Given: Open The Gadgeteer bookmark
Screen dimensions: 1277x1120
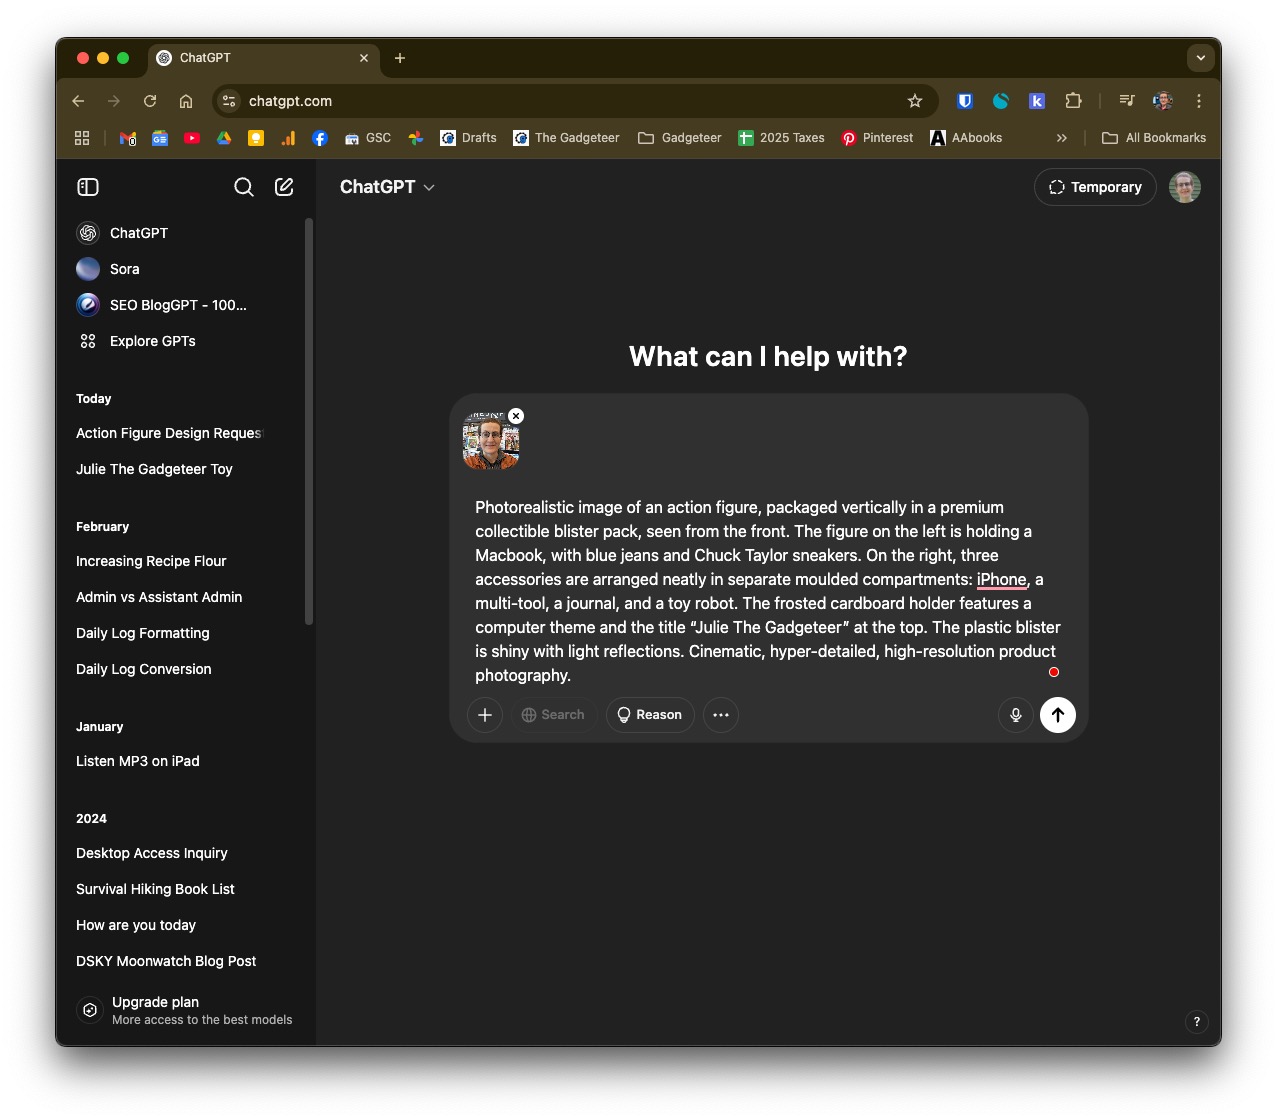Looking at the screenshot, I should 566,138.
